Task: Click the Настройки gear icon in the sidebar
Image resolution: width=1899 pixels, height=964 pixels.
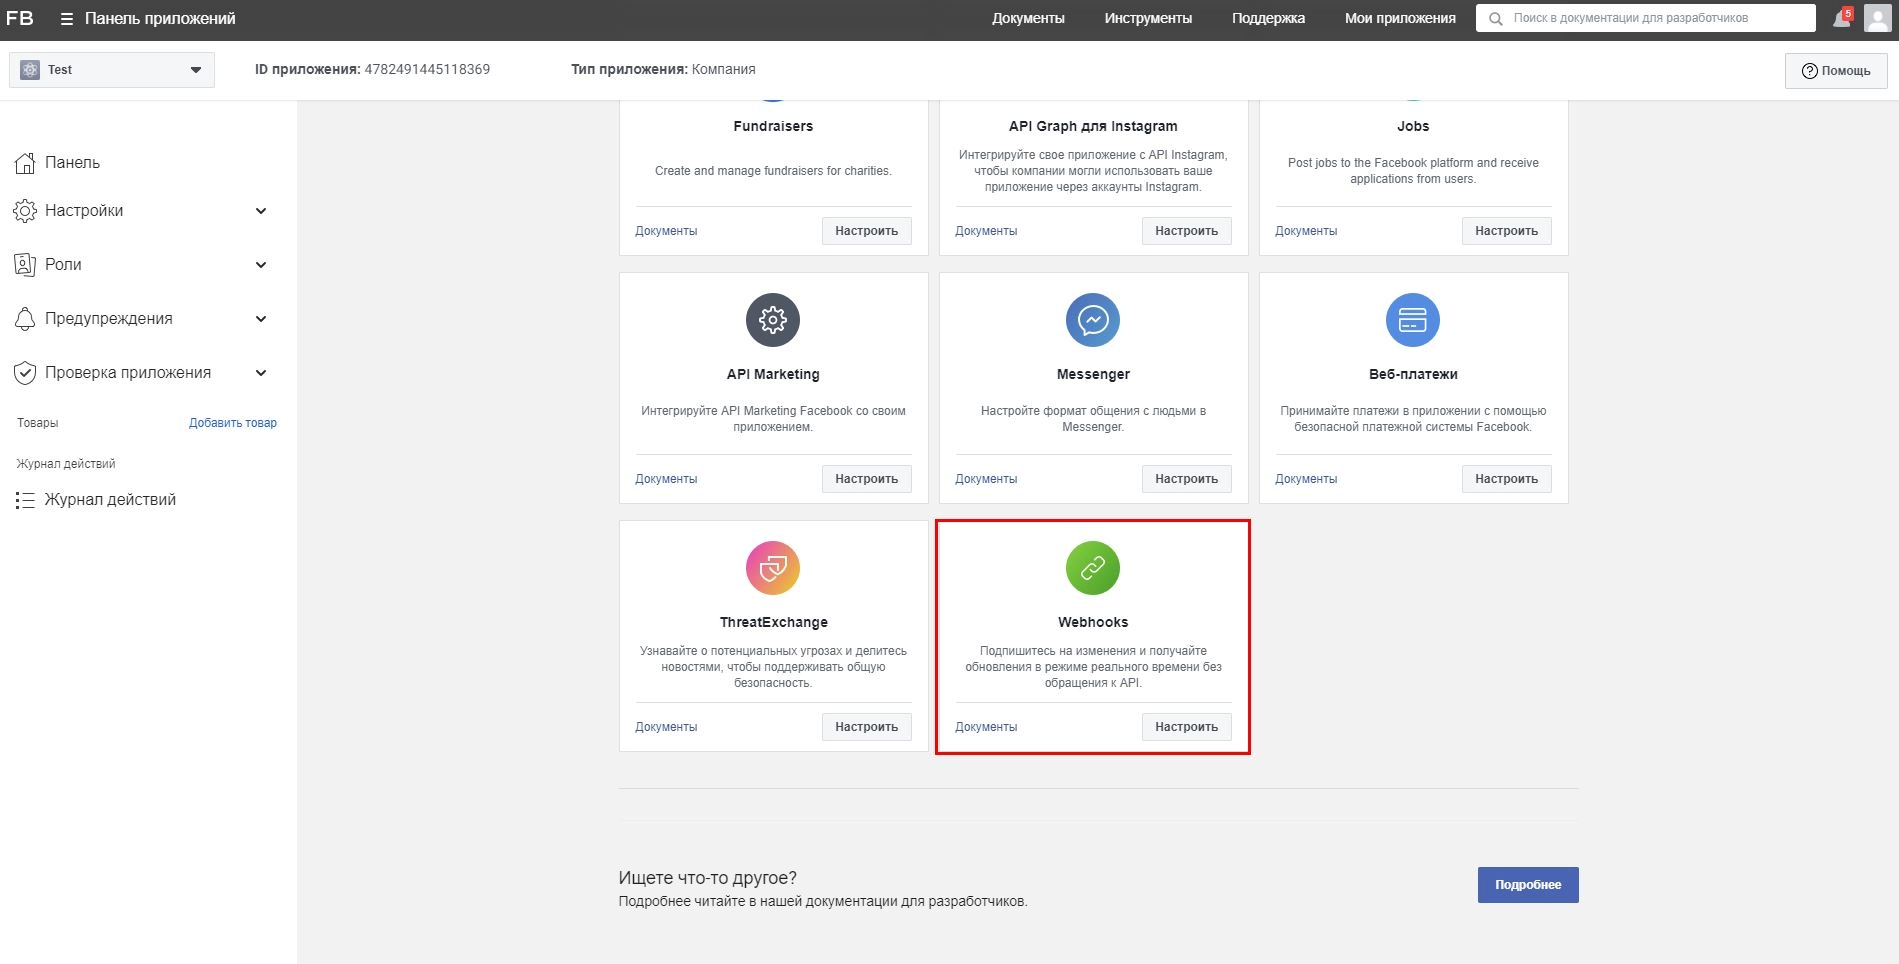Action: coord(25,211)
